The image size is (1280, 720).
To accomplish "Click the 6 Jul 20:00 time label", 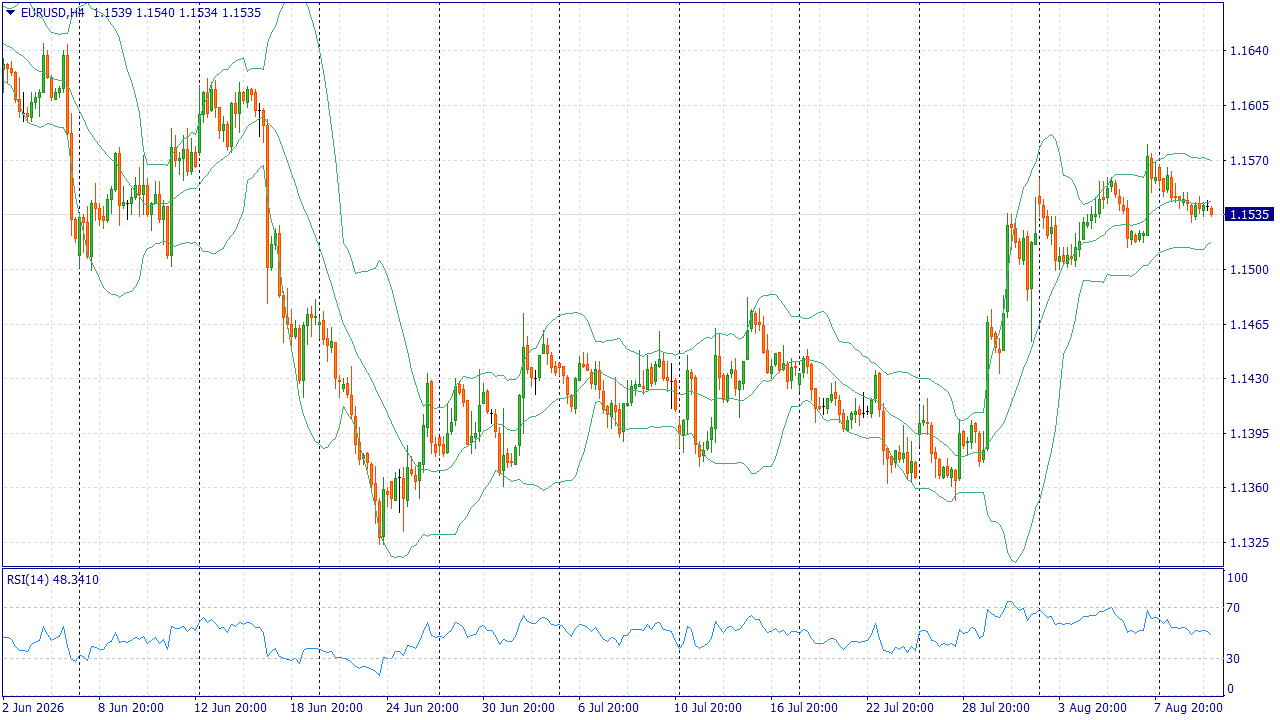I will pyautogui.click(x=608, y=708).
